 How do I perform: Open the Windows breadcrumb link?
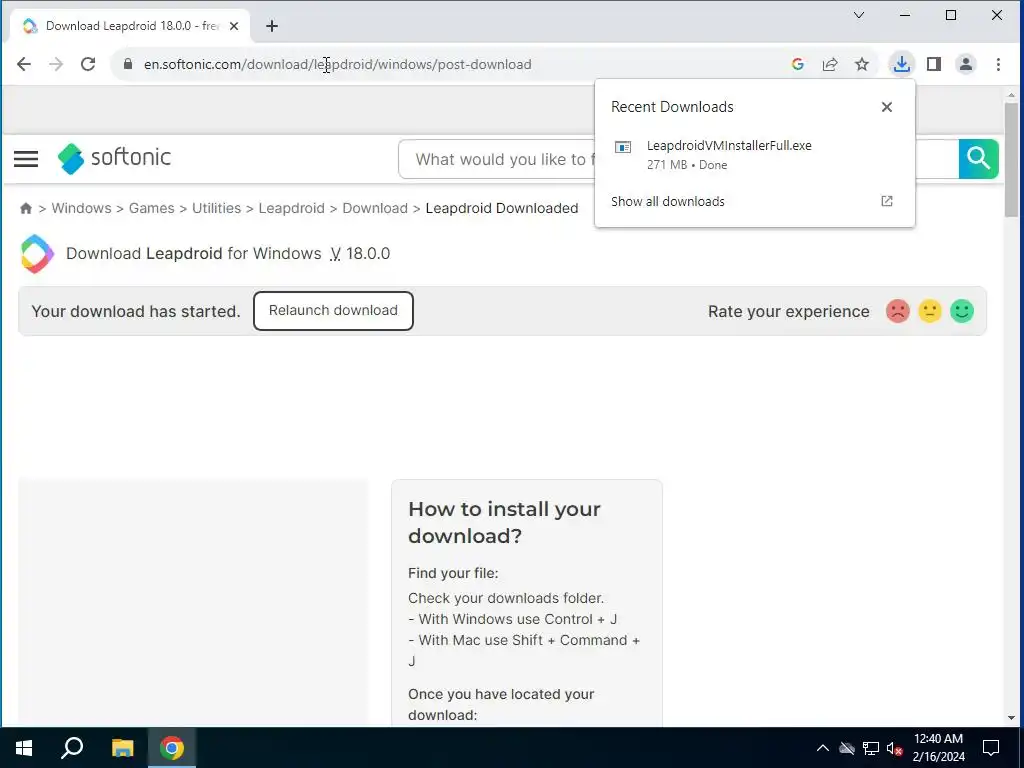click(81, 208)
